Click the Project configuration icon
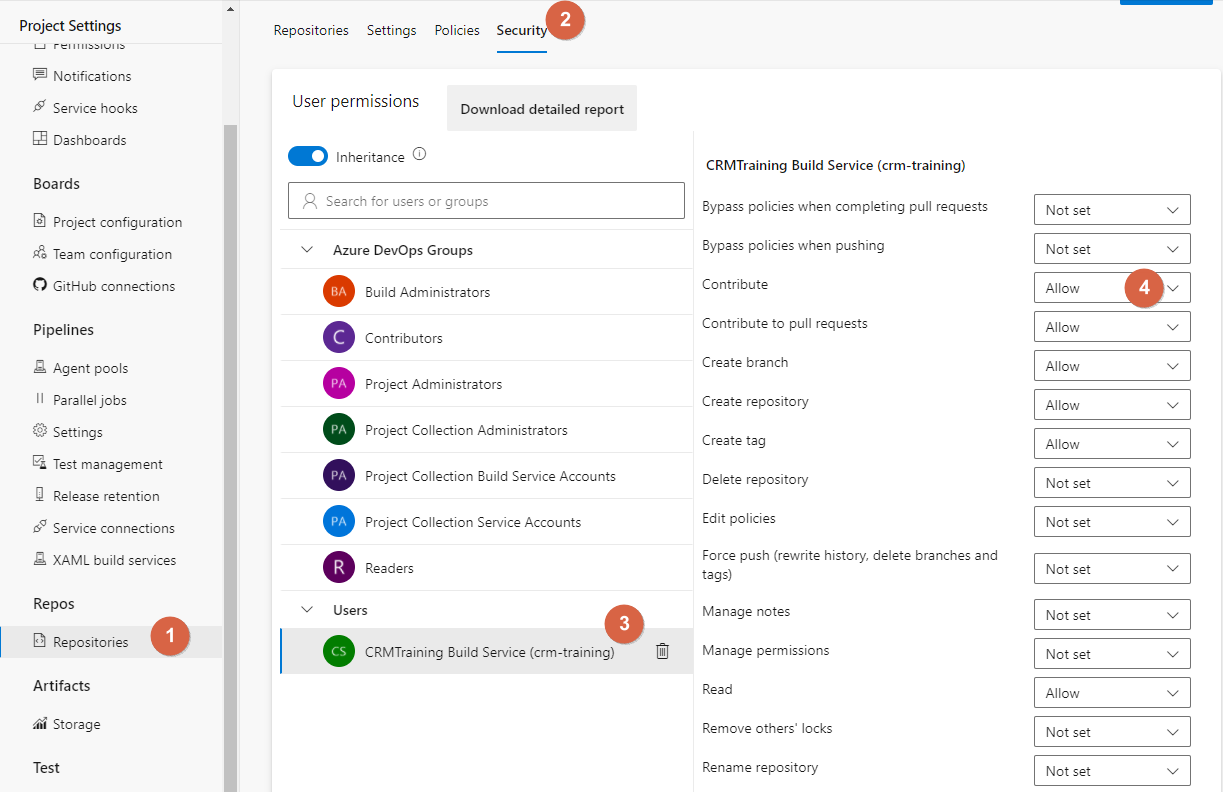 (x=40, y=221)
